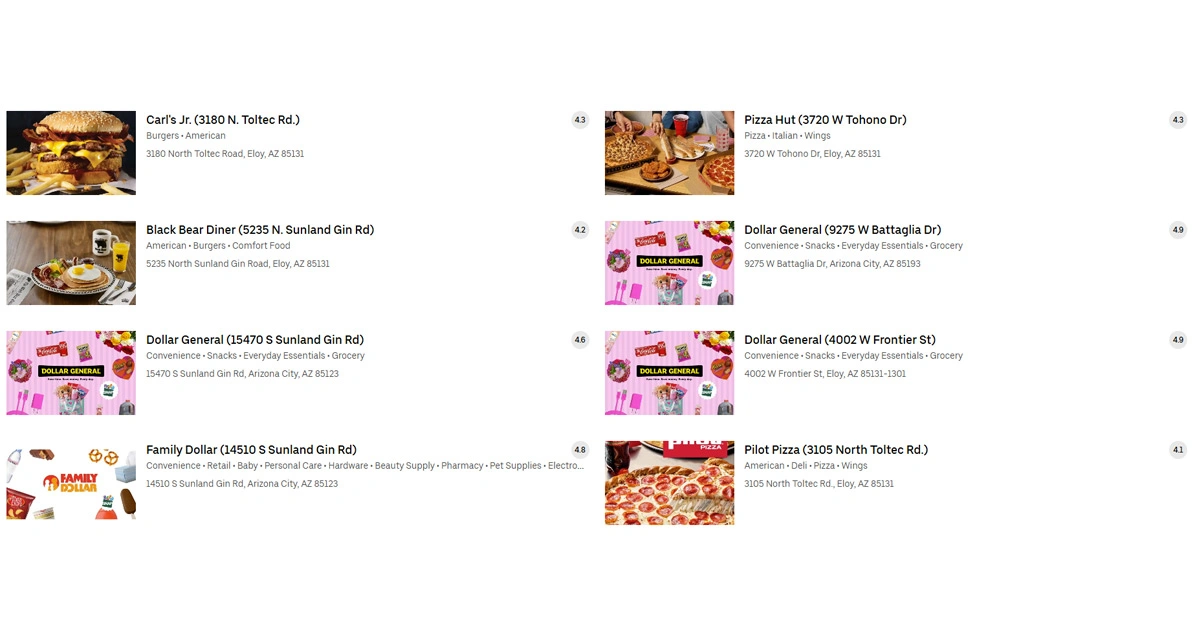Open Dollar General (9275 W Battaglia Dr) title

click(842, 230)
